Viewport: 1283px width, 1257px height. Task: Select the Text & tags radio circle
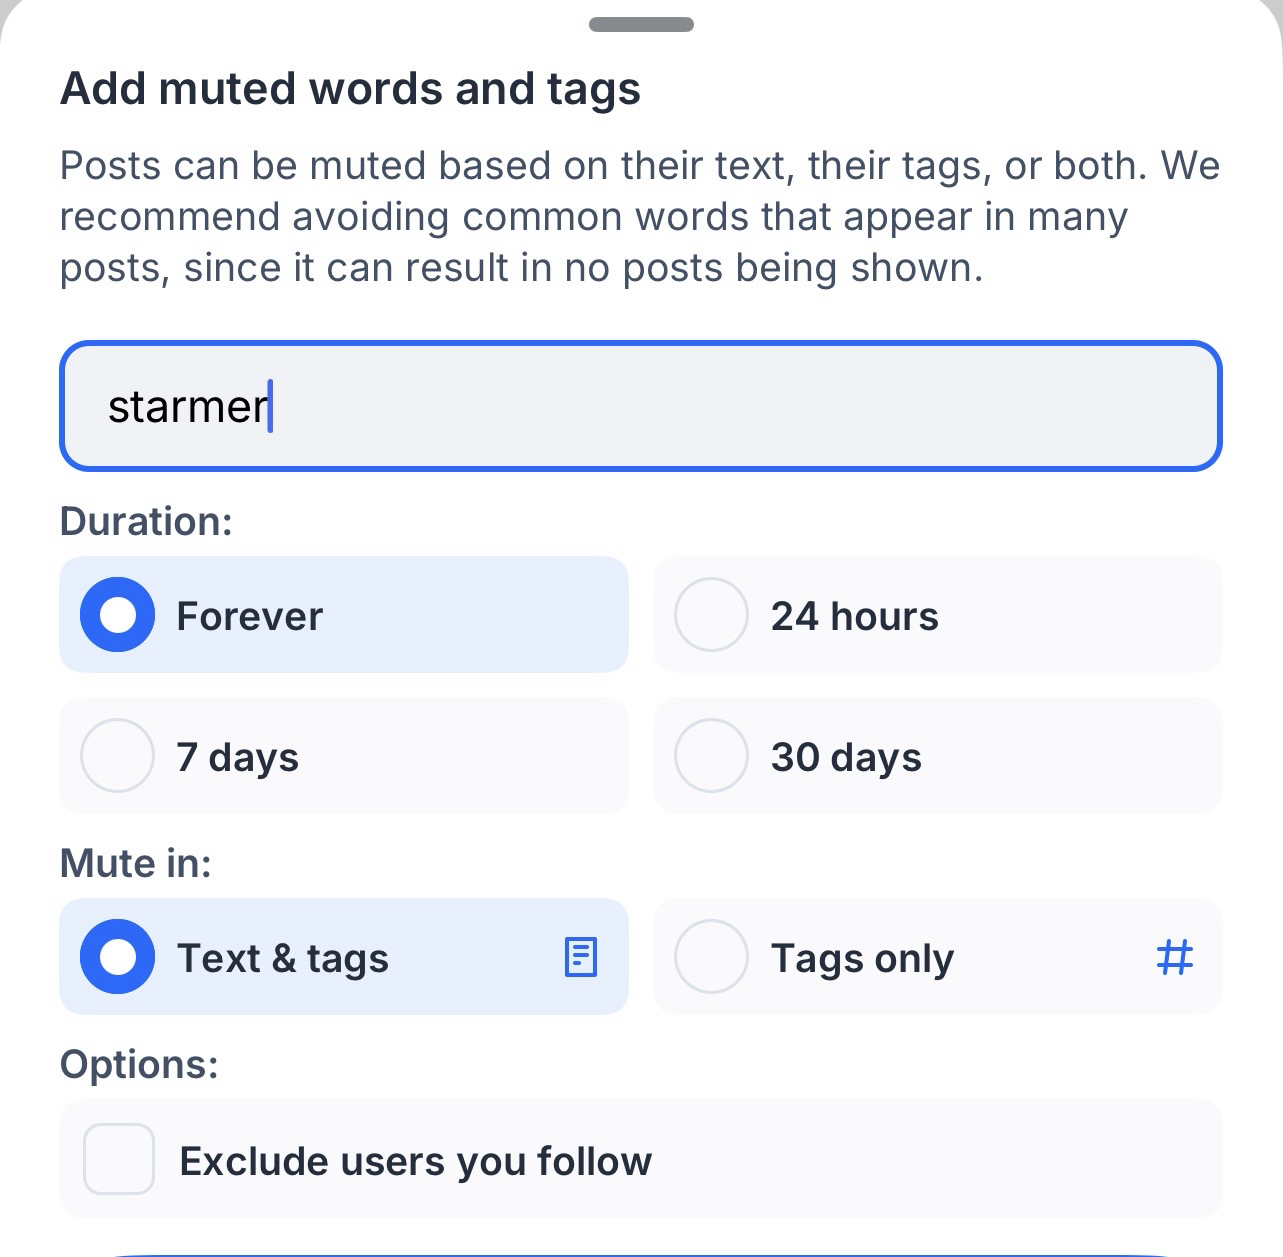coord(118,957)
